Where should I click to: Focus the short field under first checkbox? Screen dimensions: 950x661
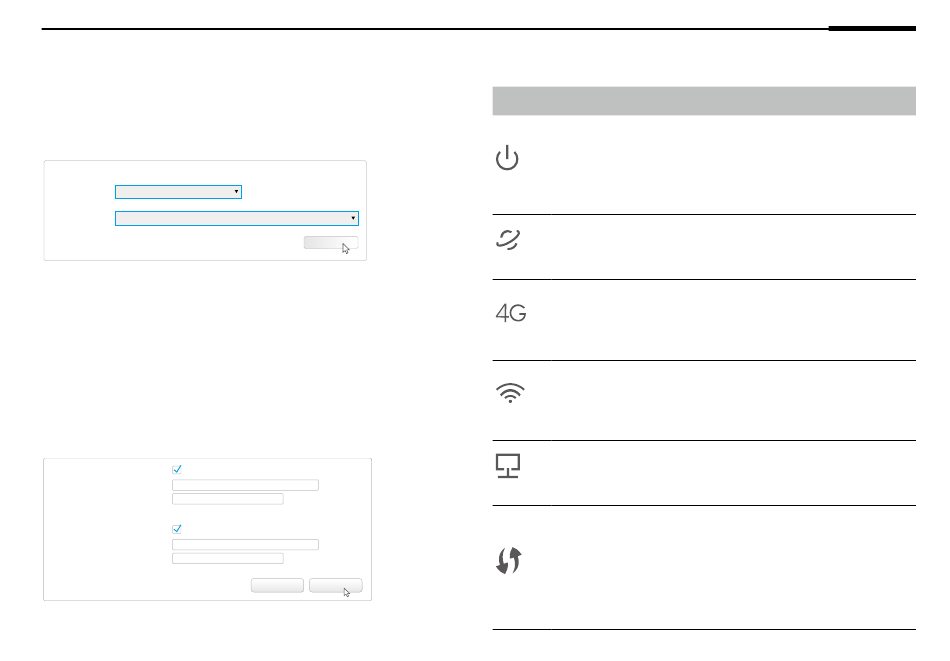pyautogui.click(x=228, y=499)
